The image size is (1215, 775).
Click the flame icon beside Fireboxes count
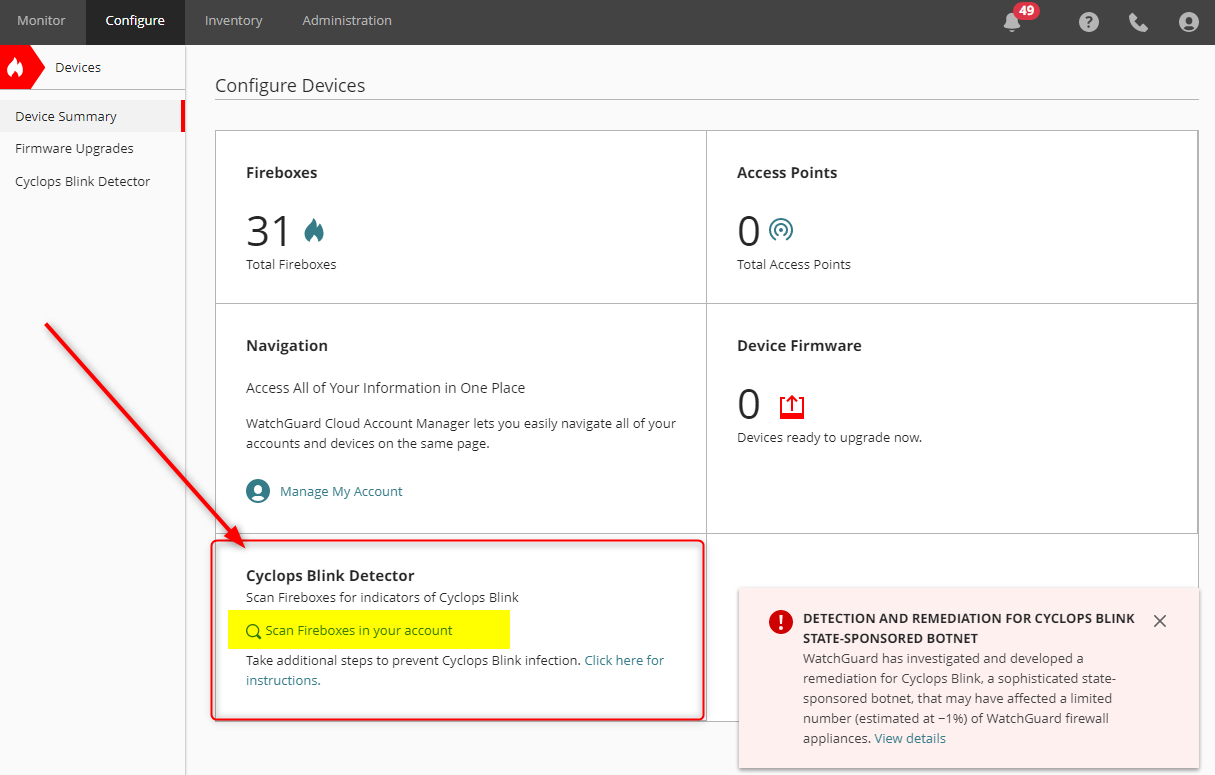(x=314, y=231)
